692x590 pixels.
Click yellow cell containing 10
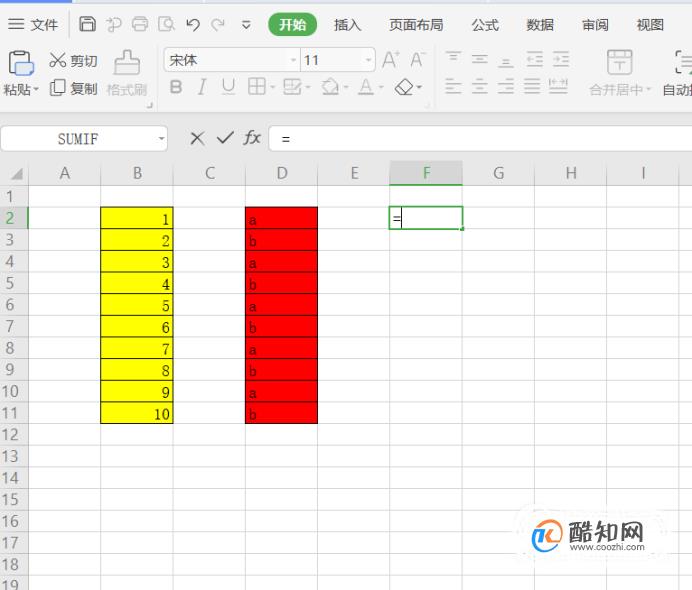tap(137, 413)
